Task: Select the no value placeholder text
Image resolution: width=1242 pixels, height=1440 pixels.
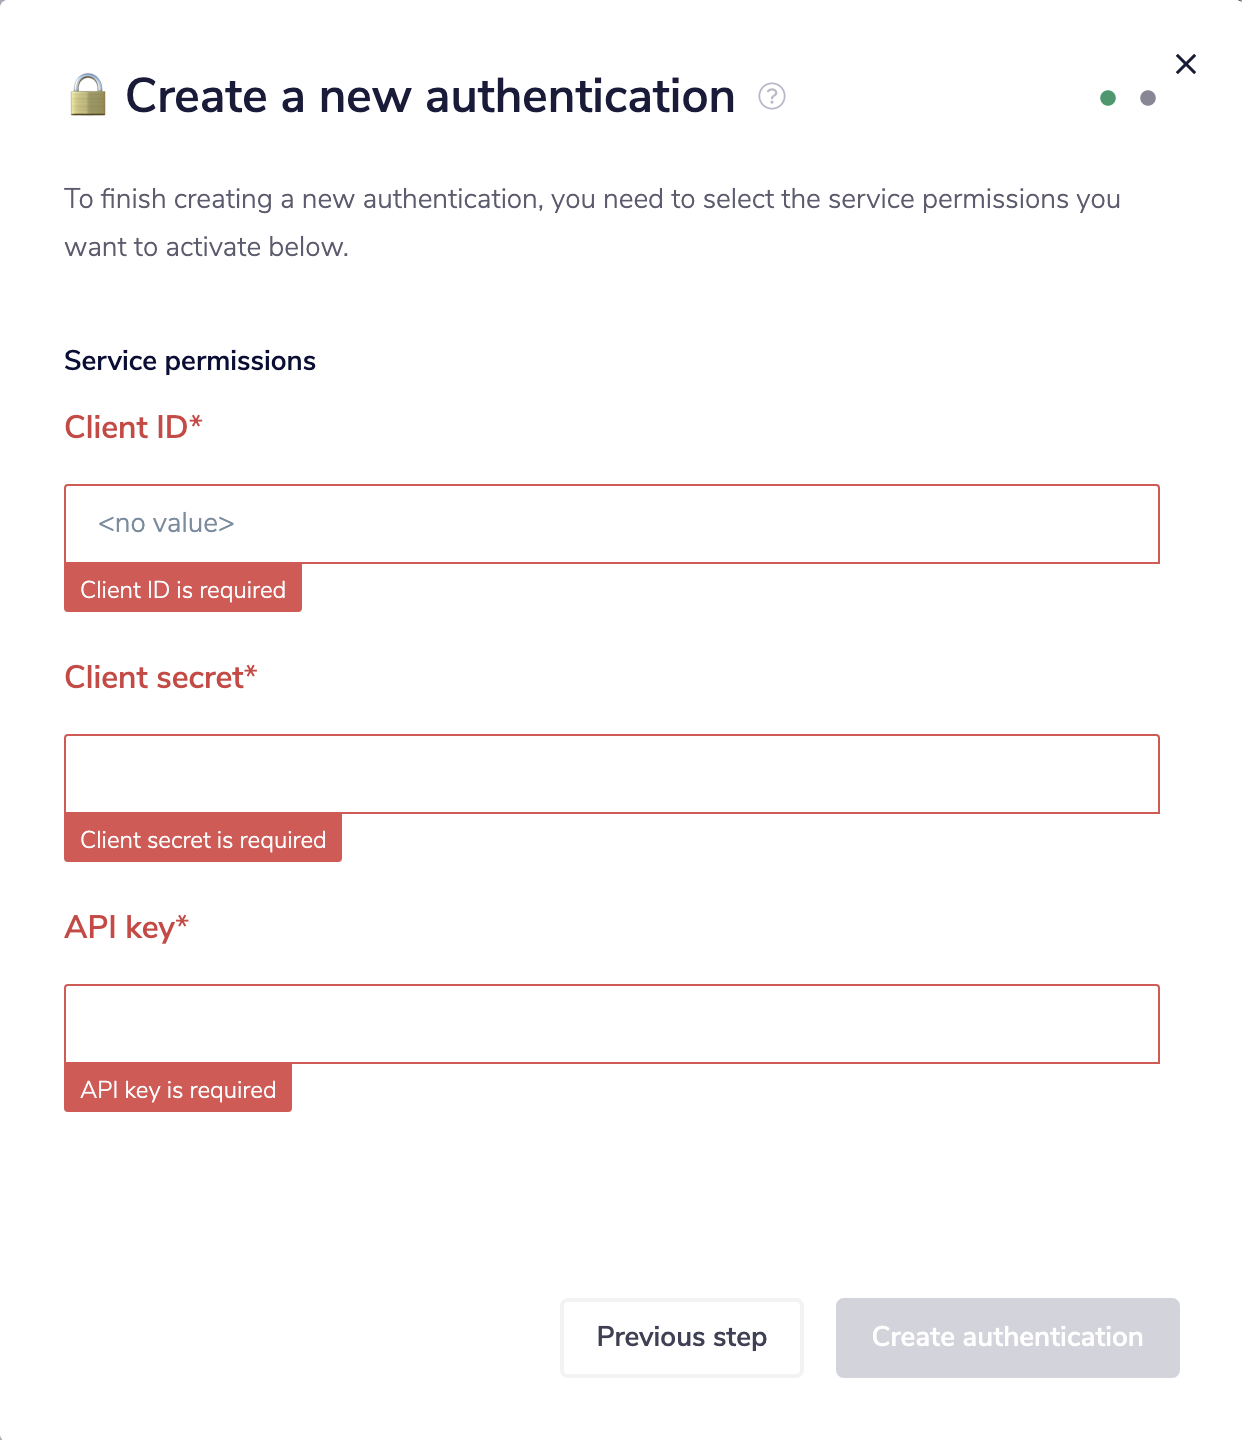Action: click(x=166, y=523)
